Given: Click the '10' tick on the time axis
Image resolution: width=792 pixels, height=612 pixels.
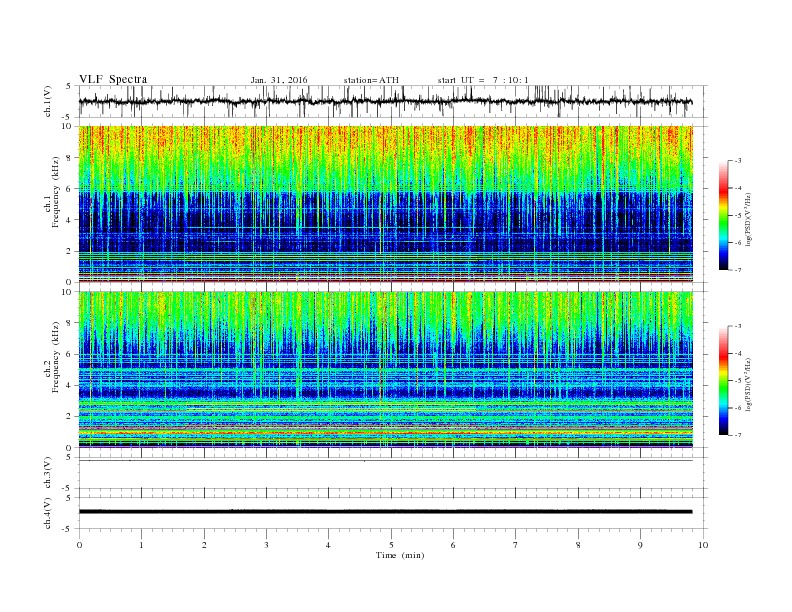Looking at the screenshot, I should pyautogui.click(x=703, y=545).
